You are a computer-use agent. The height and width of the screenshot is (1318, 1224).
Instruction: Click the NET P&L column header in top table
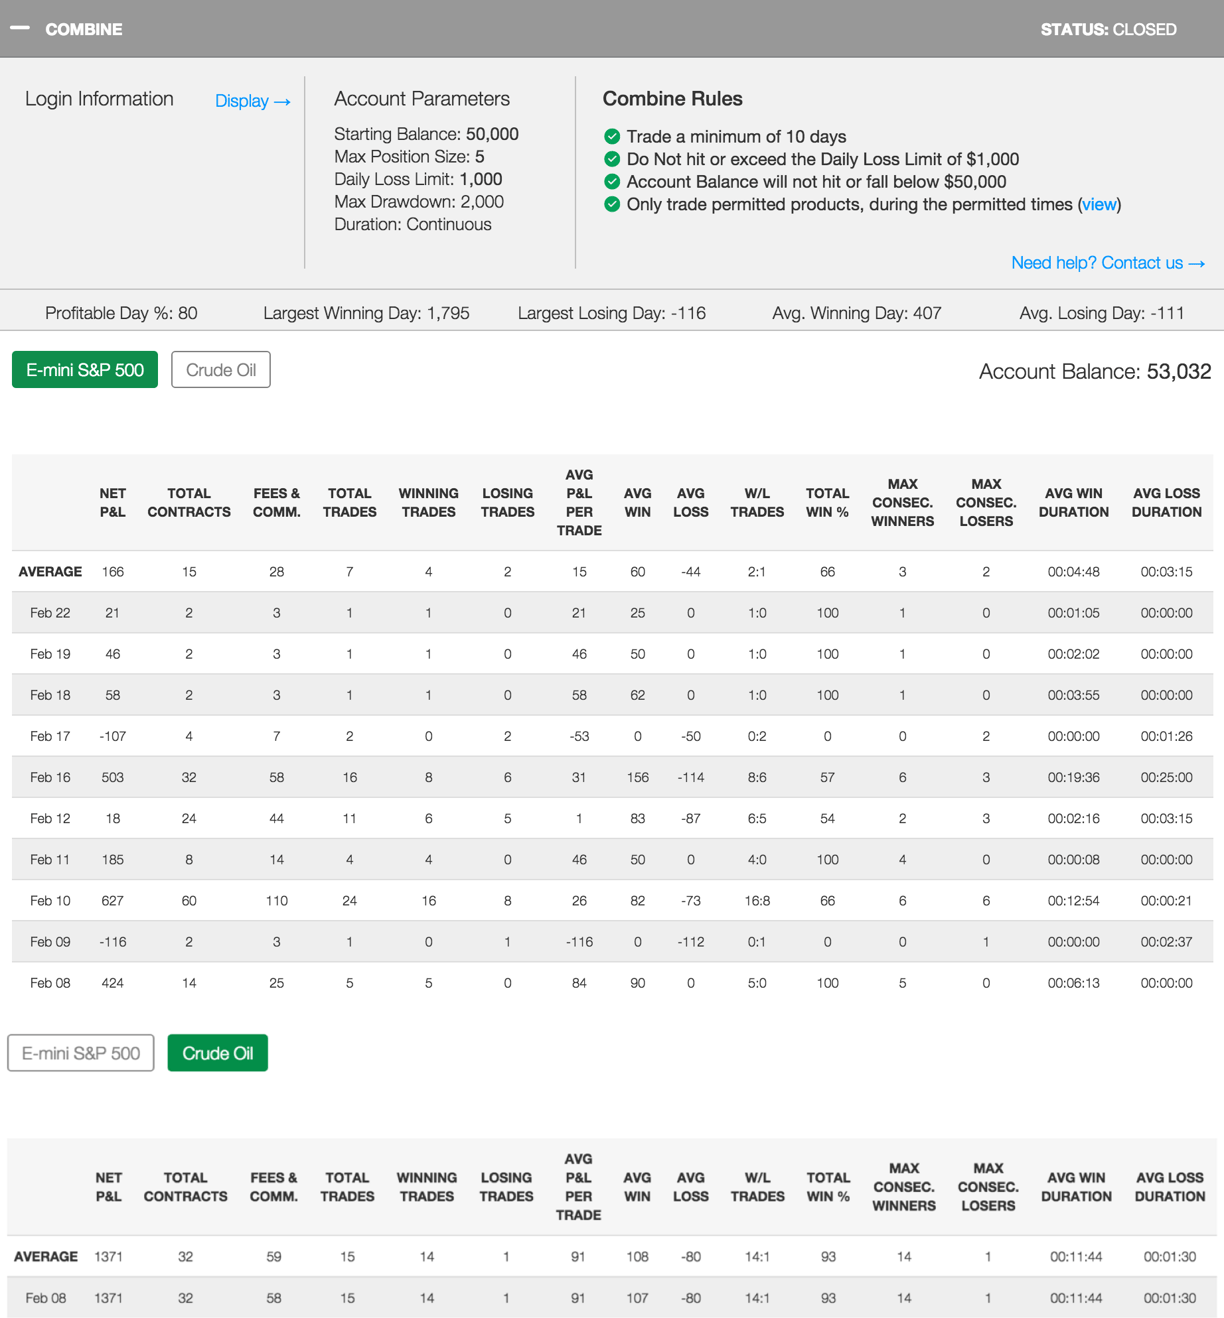pos(113,502)
